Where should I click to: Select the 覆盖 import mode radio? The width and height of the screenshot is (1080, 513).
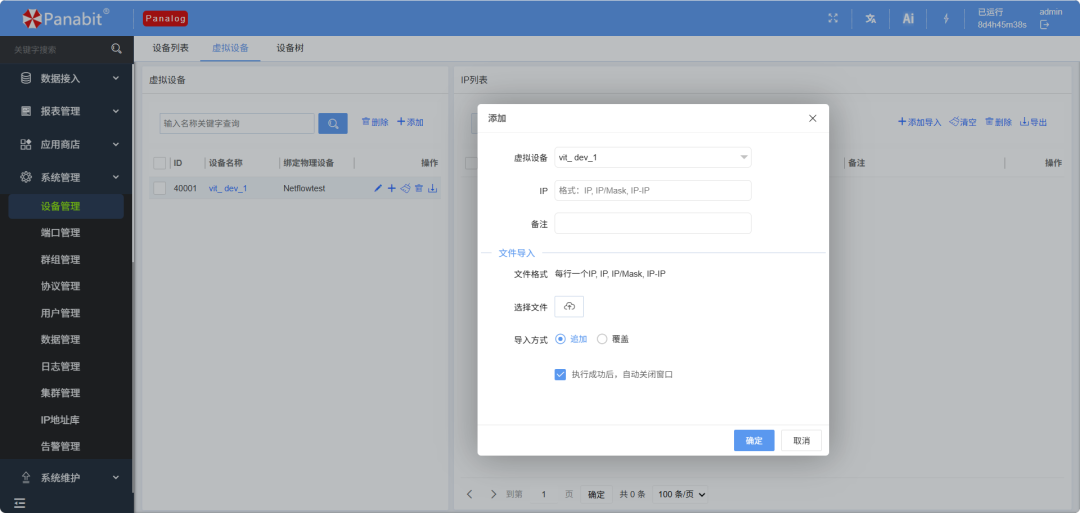[602, 339]
